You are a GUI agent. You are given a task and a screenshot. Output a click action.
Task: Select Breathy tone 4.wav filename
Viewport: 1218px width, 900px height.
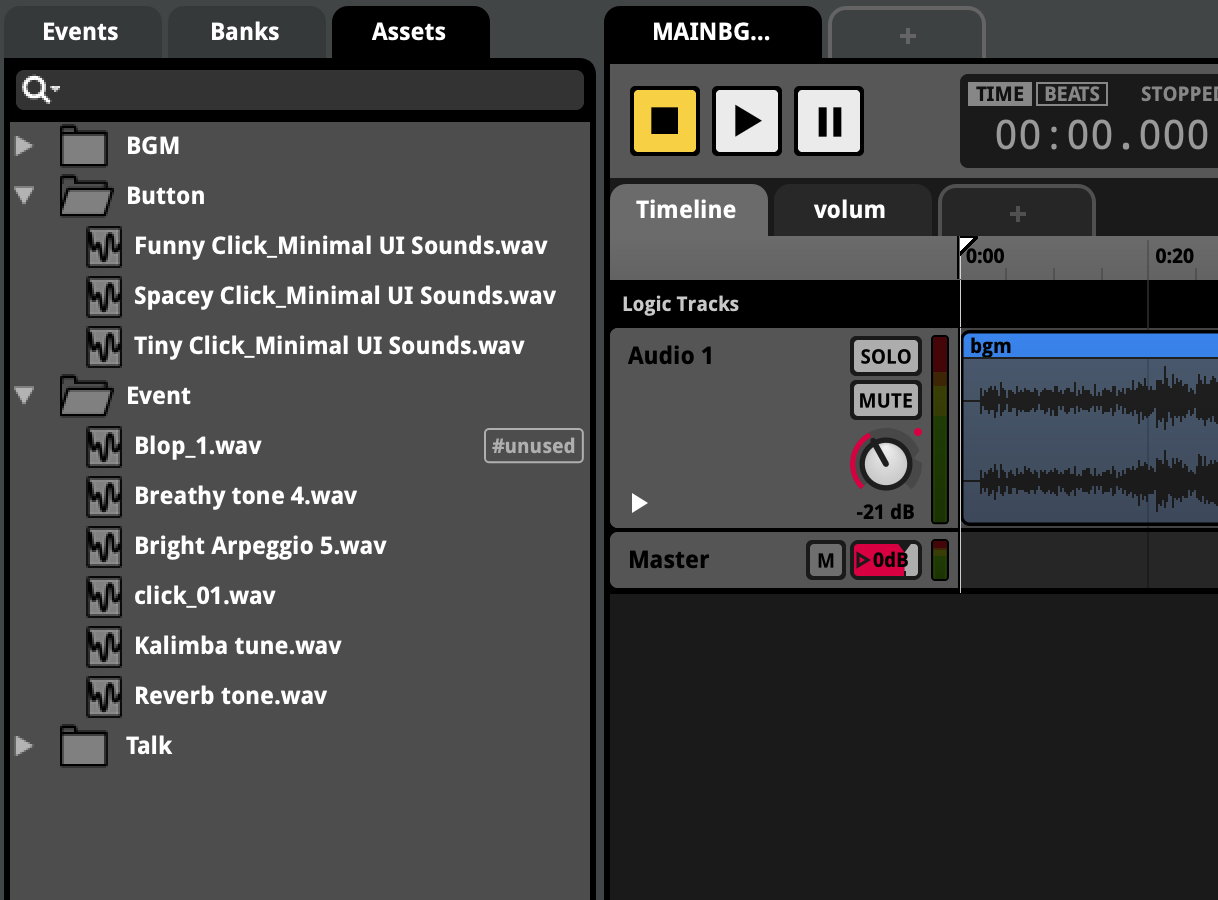(245, 496)
